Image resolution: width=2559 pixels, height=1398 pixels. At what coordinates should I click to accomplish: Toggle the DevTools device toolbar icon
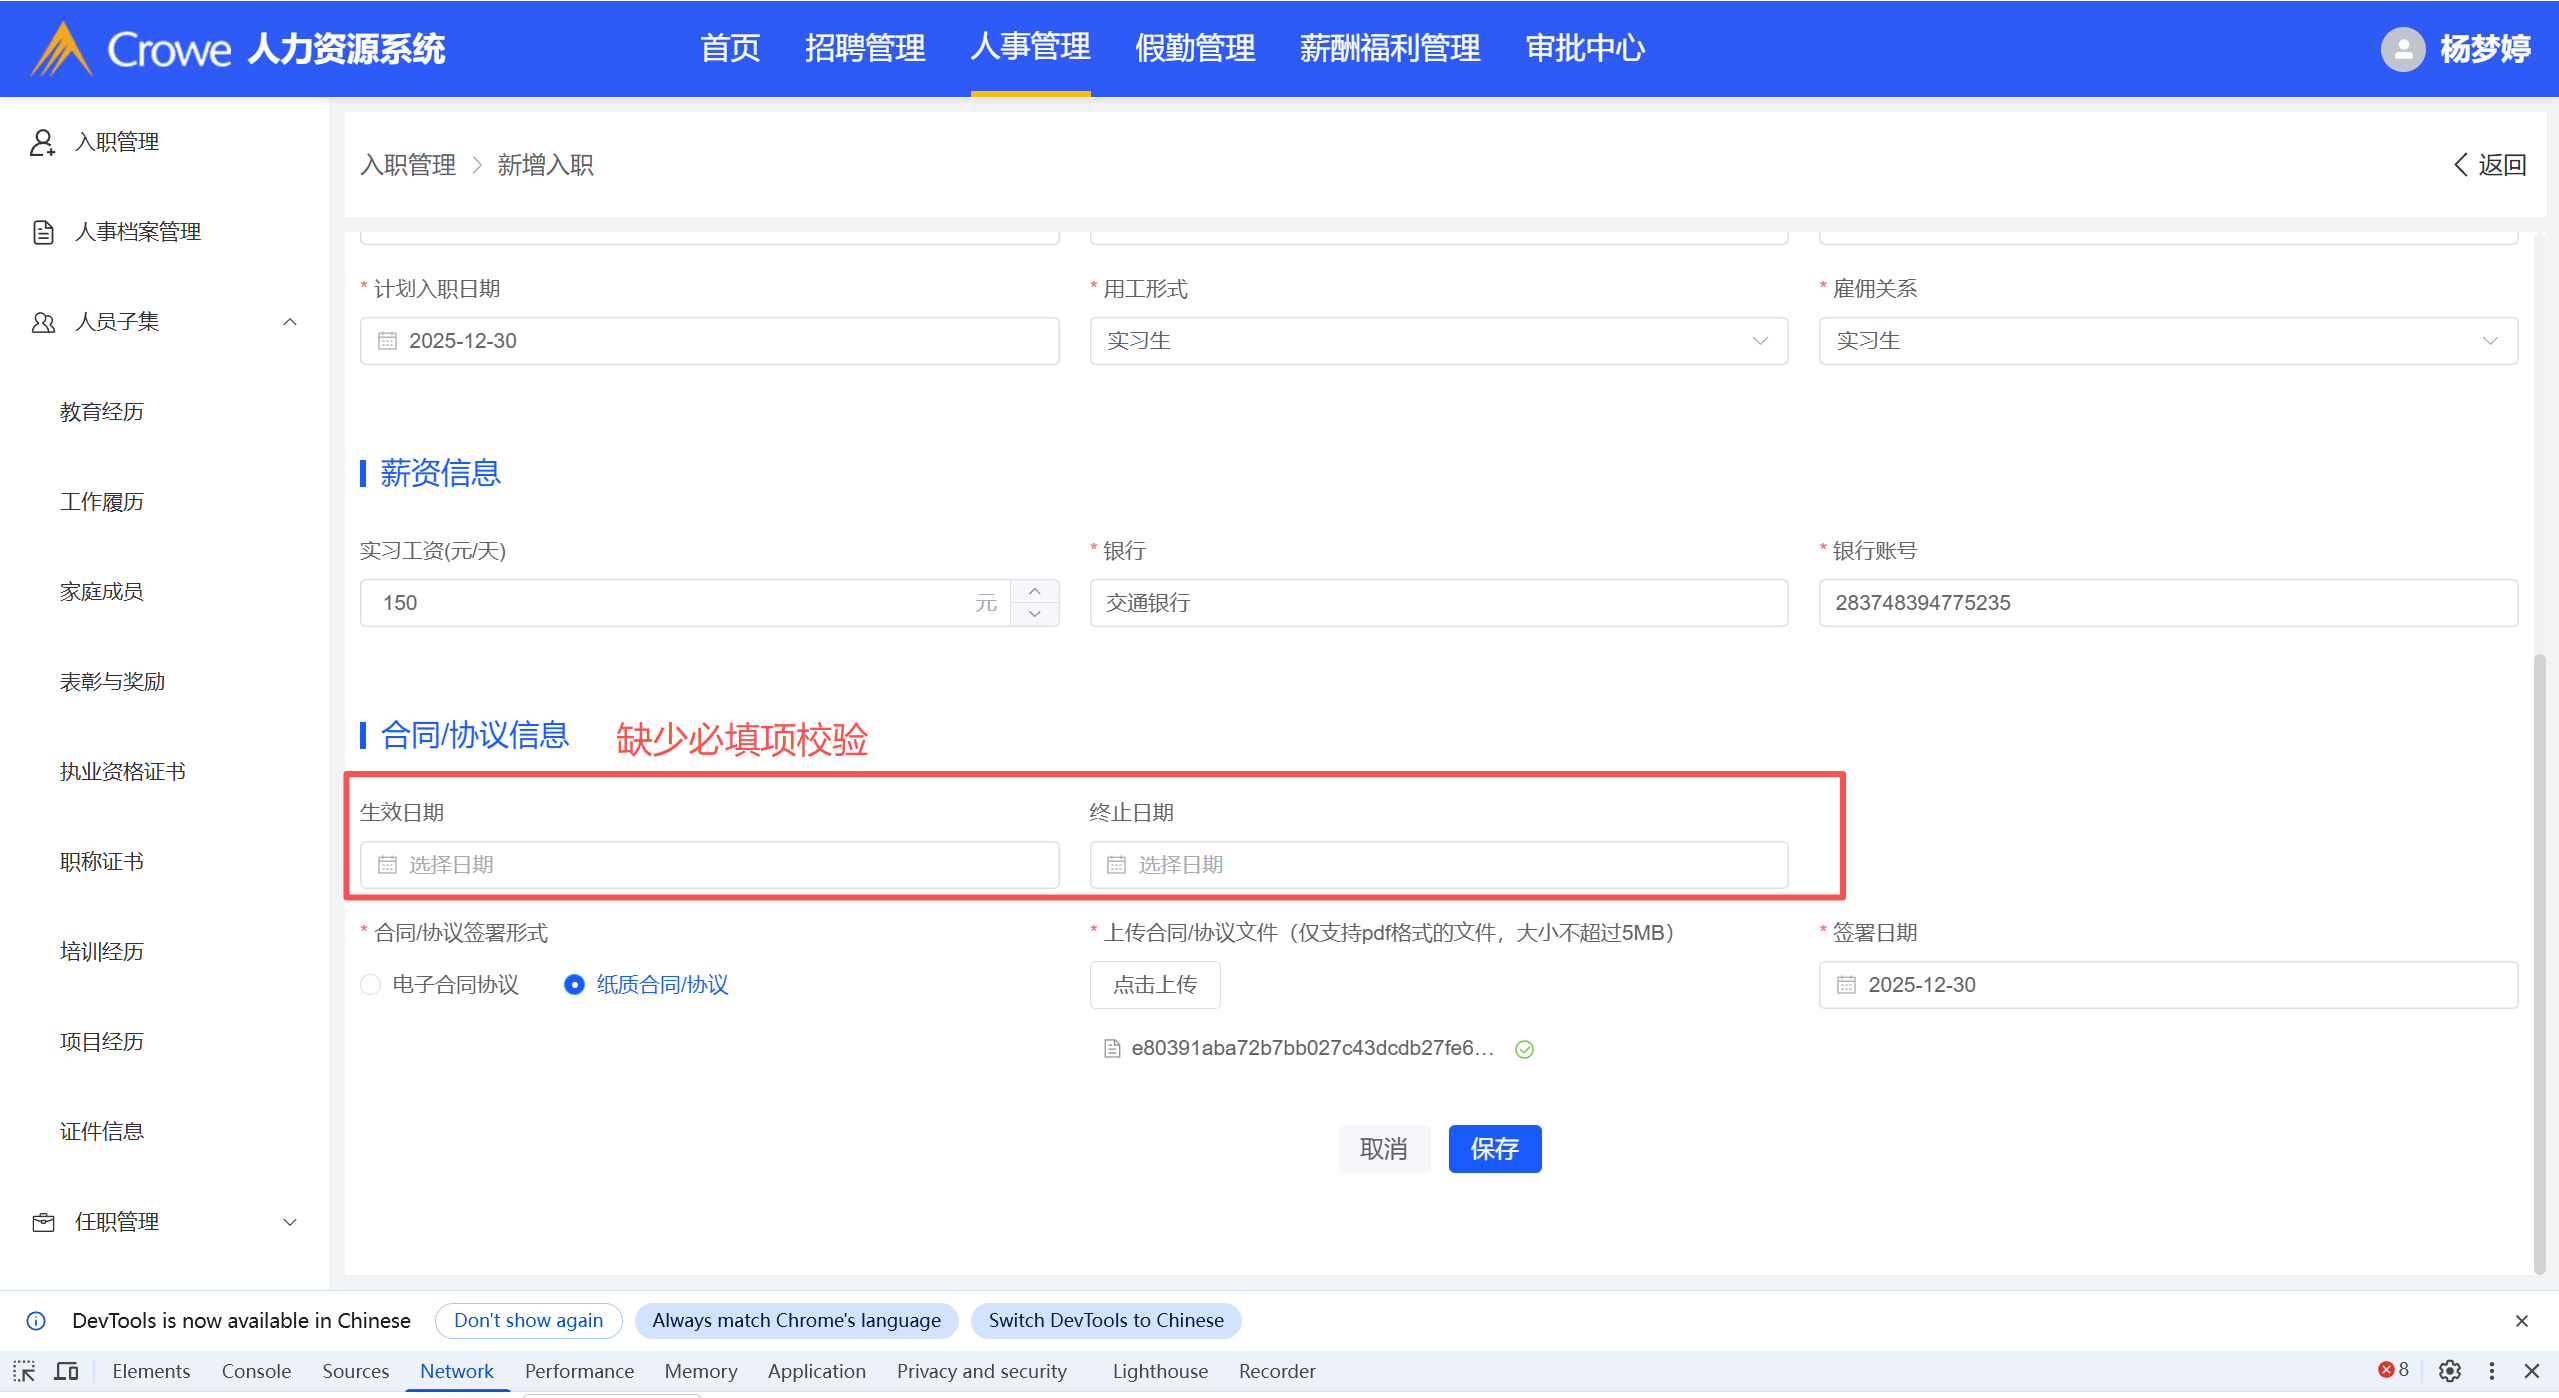(66, 1371)
